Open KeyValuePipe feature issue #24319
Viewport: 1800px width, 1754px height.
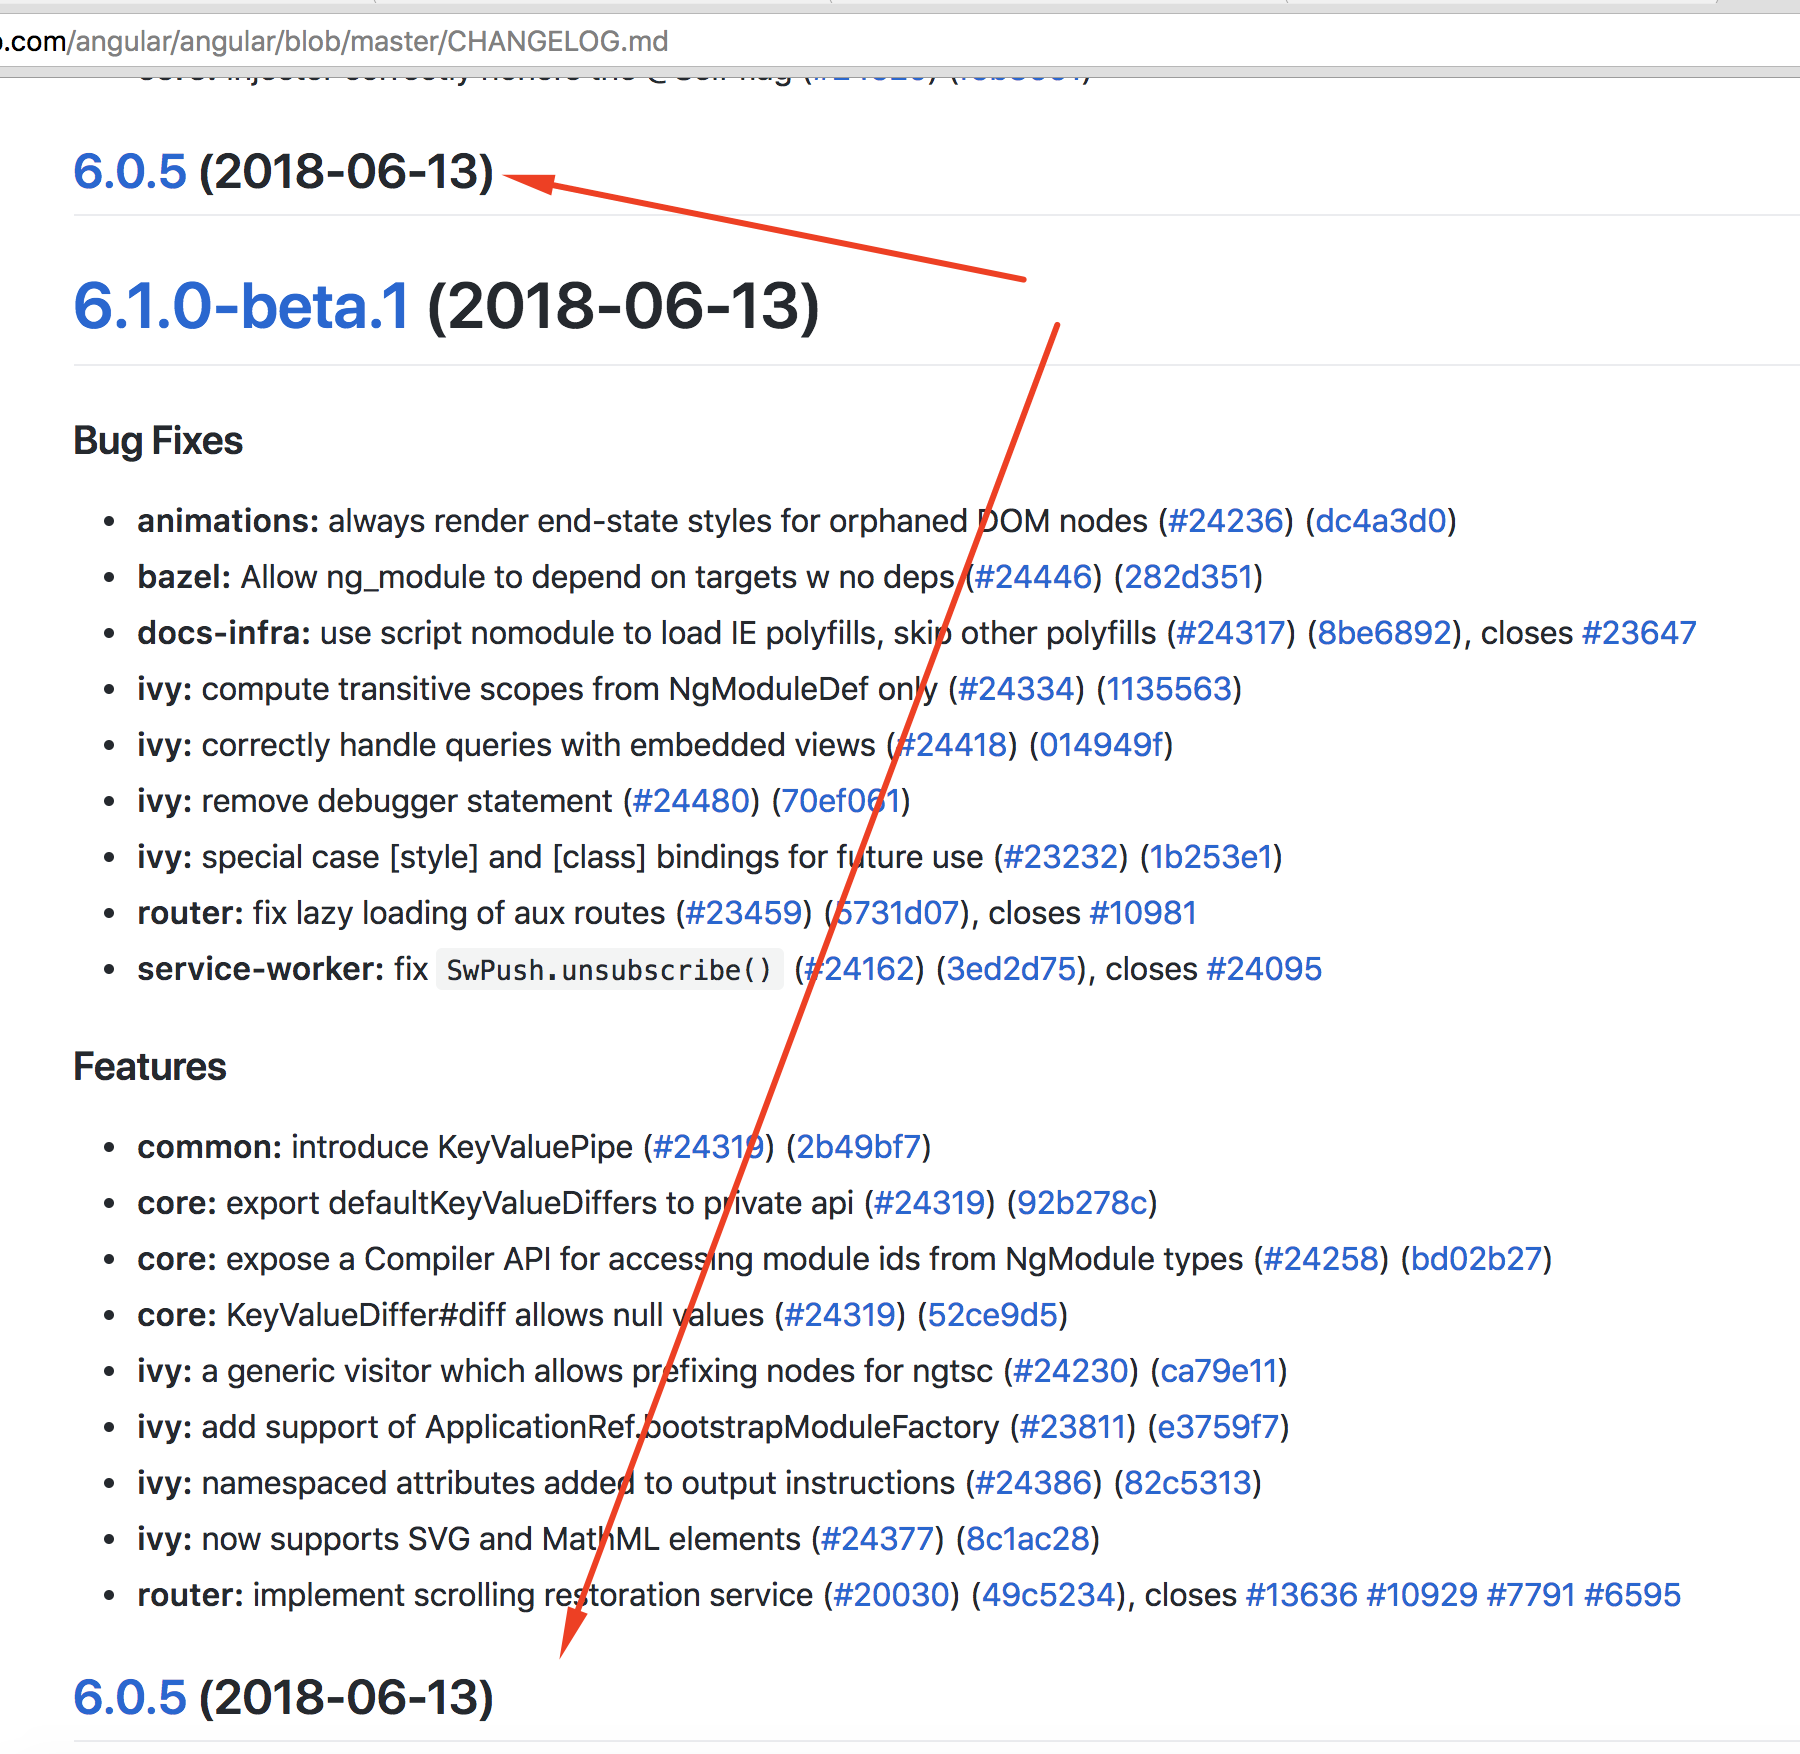[710, 1147]
